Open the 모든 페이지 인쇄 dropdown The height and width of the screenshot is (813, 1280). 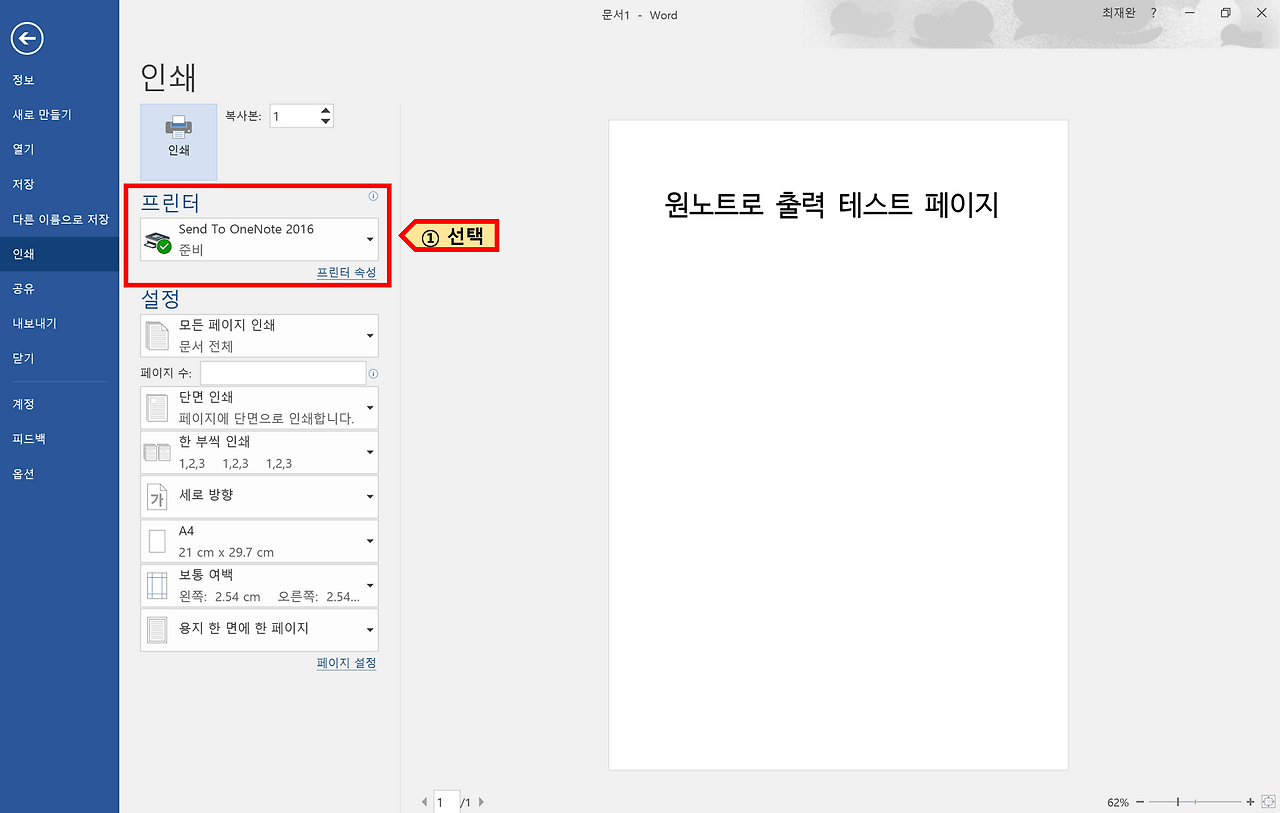click(x=368, y=335)
